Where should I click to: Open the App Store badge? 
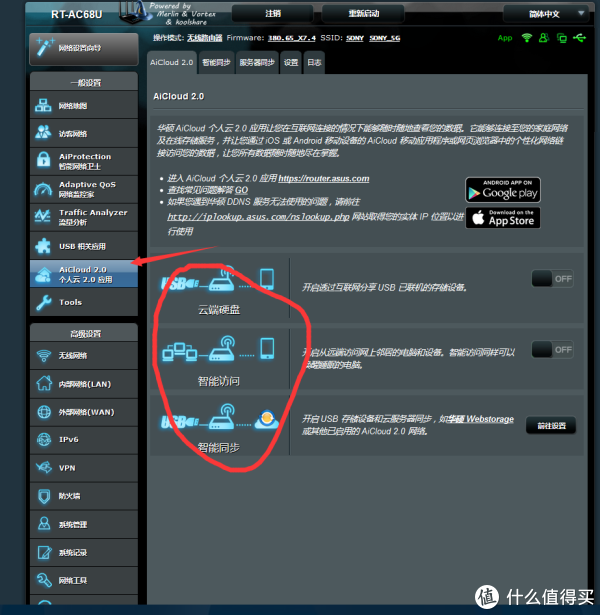point(503,218)
